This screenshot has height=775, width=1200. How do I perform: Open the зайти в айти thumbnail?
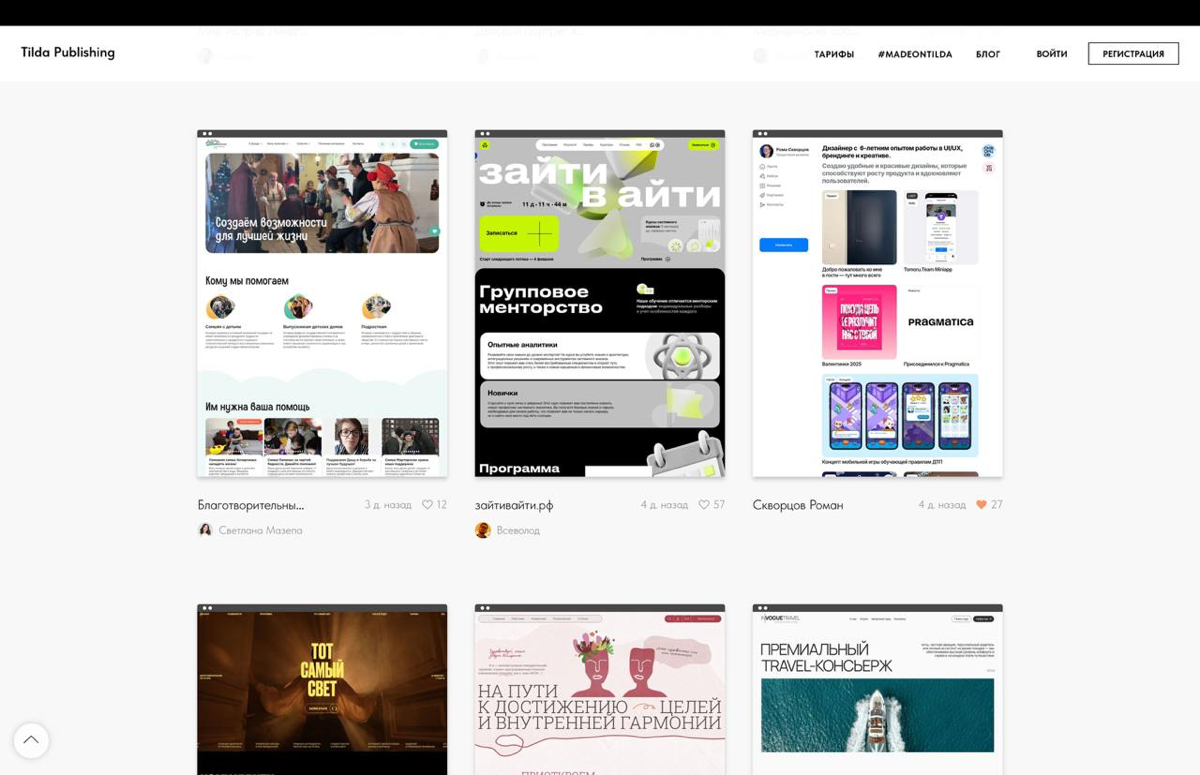[x=599, y=304]
